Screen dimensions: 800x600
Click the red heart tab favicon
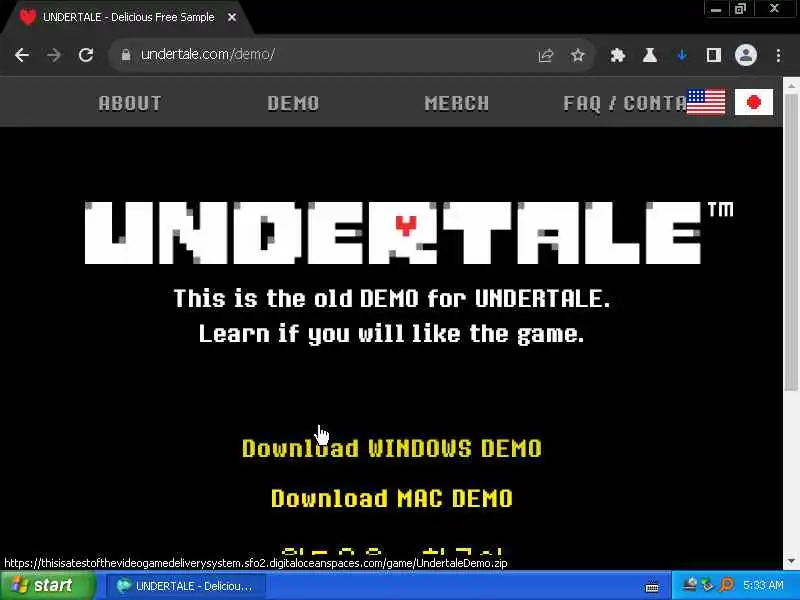tap(28, 17)
